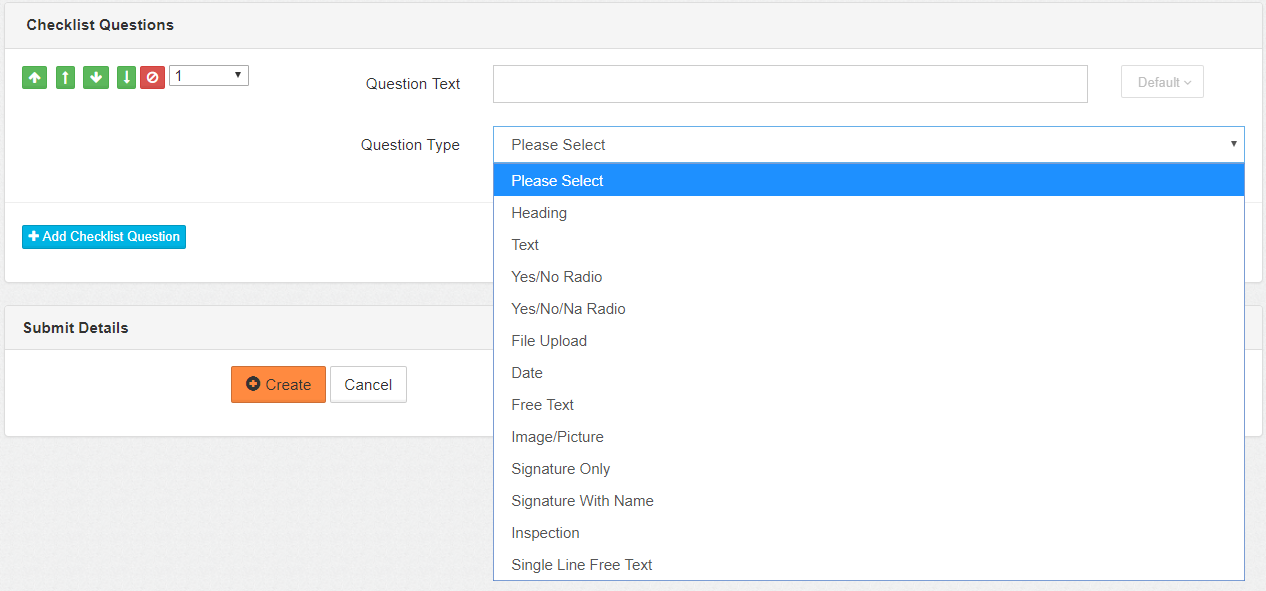The width and height of the screenshot is (1266, 591).
Task: Expand the Default dropdown button
Action: [x=1162, y=82]
